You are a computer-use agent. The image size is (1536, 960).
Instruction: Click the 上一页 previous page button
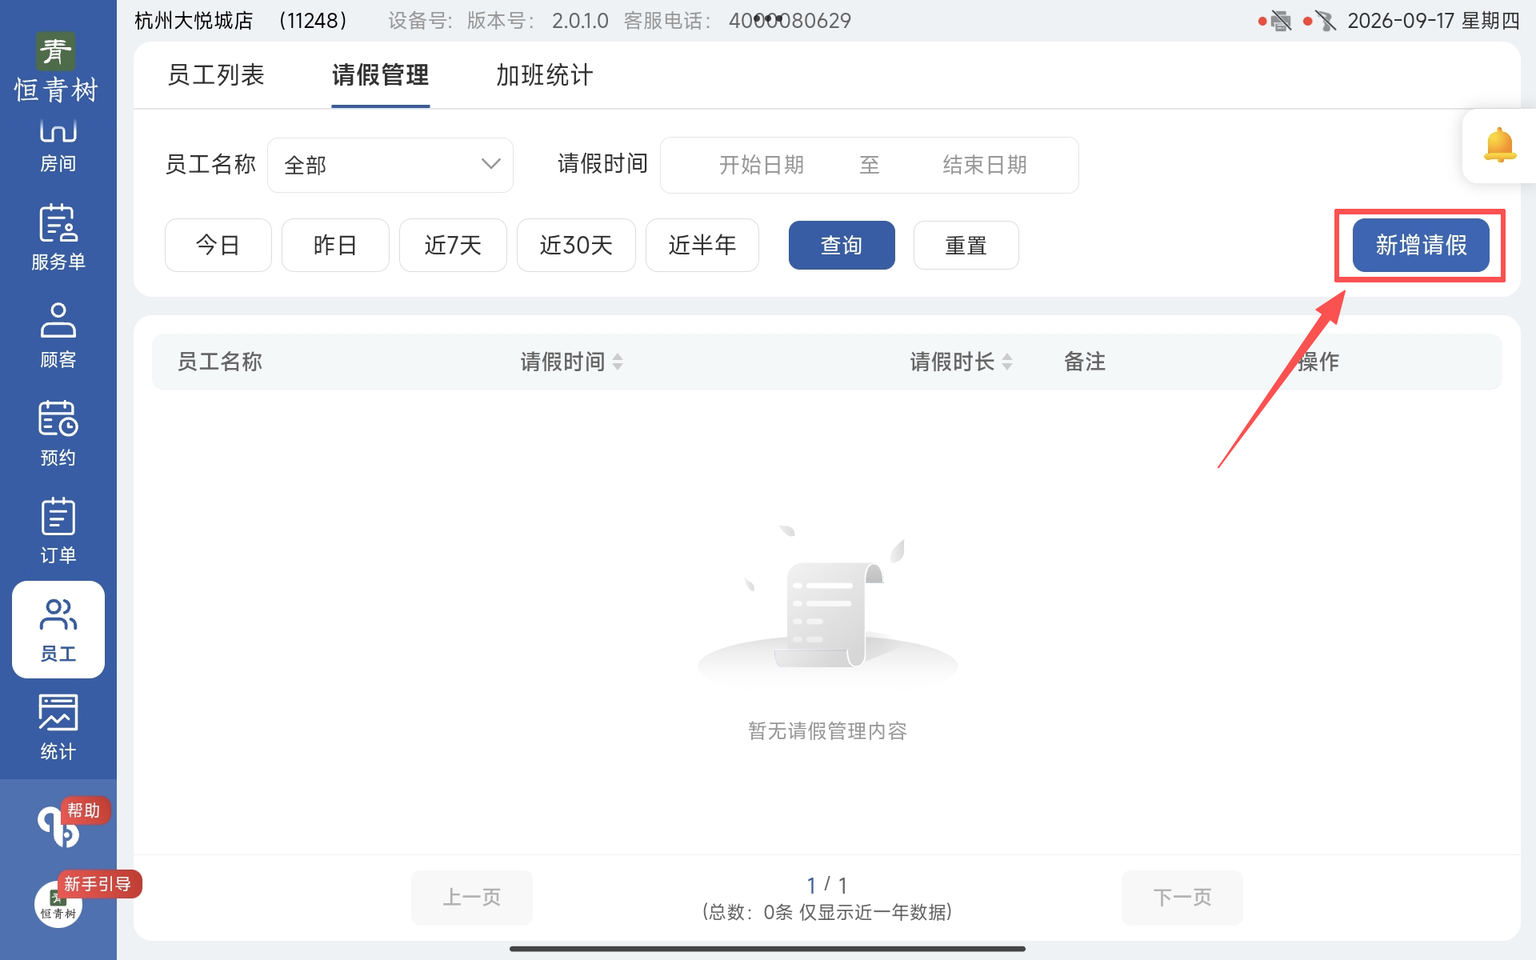(x=472, y=897)
